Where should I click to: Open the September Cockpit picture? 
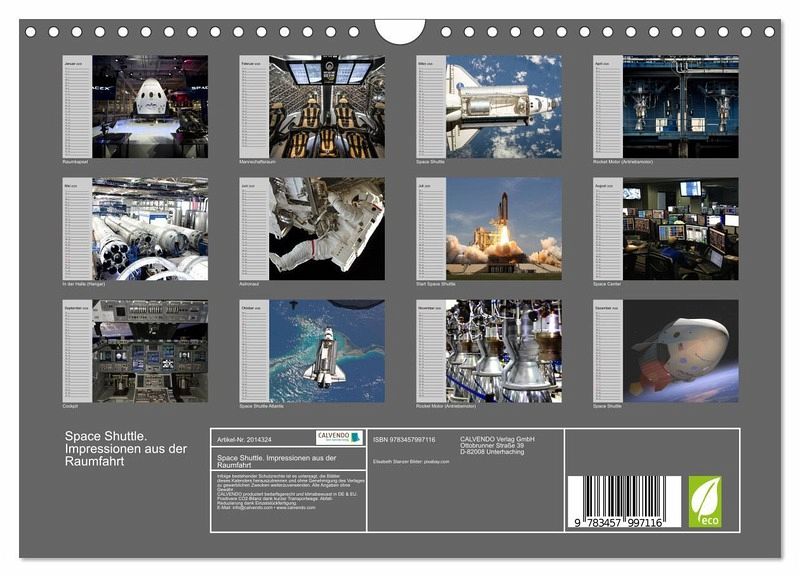coord(150,351)
